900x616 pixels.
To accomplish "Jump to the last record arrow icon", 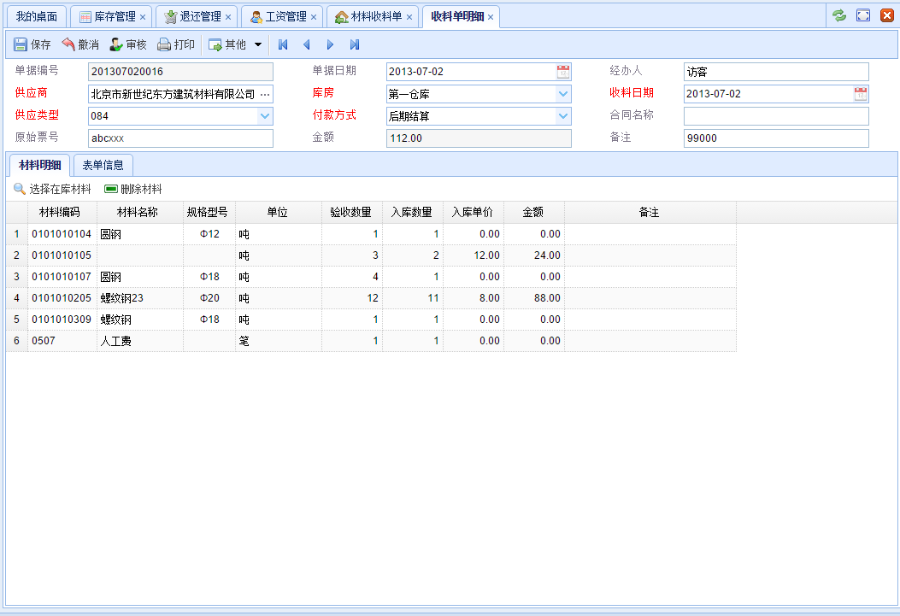I will pyautogui.click(x=353, y=44).
